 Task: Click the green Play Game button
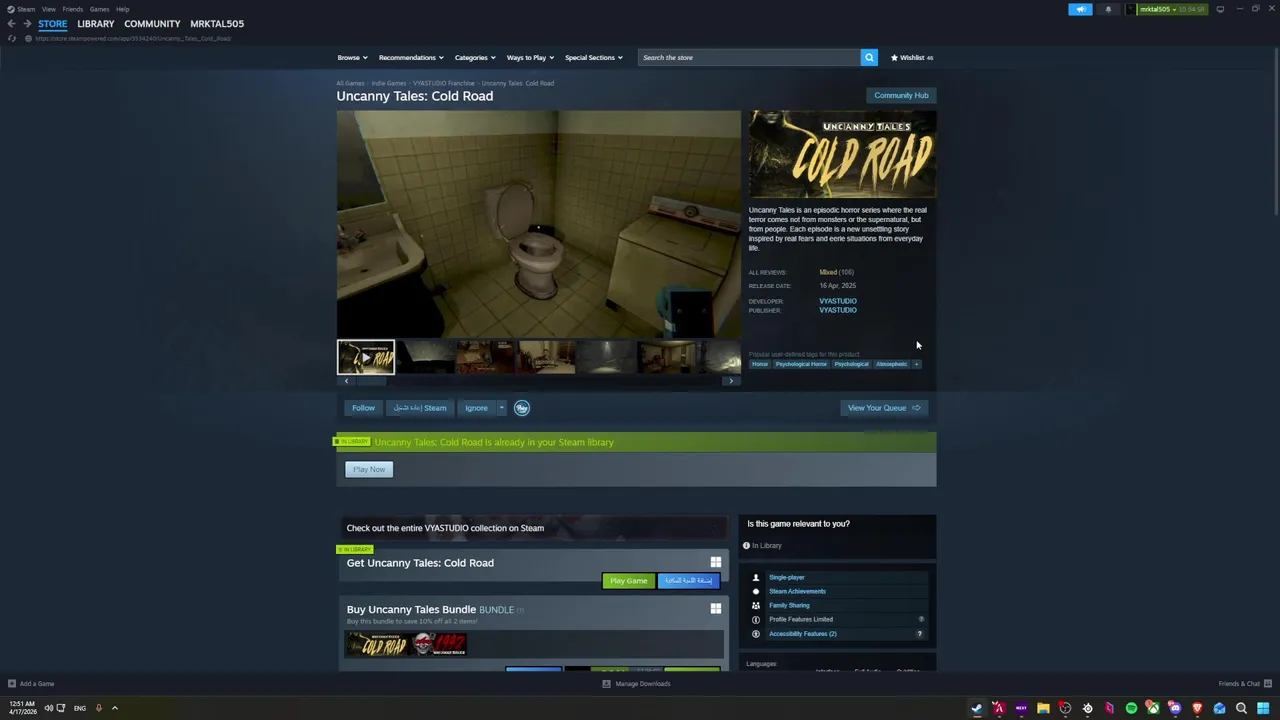[x=628, y=580]
